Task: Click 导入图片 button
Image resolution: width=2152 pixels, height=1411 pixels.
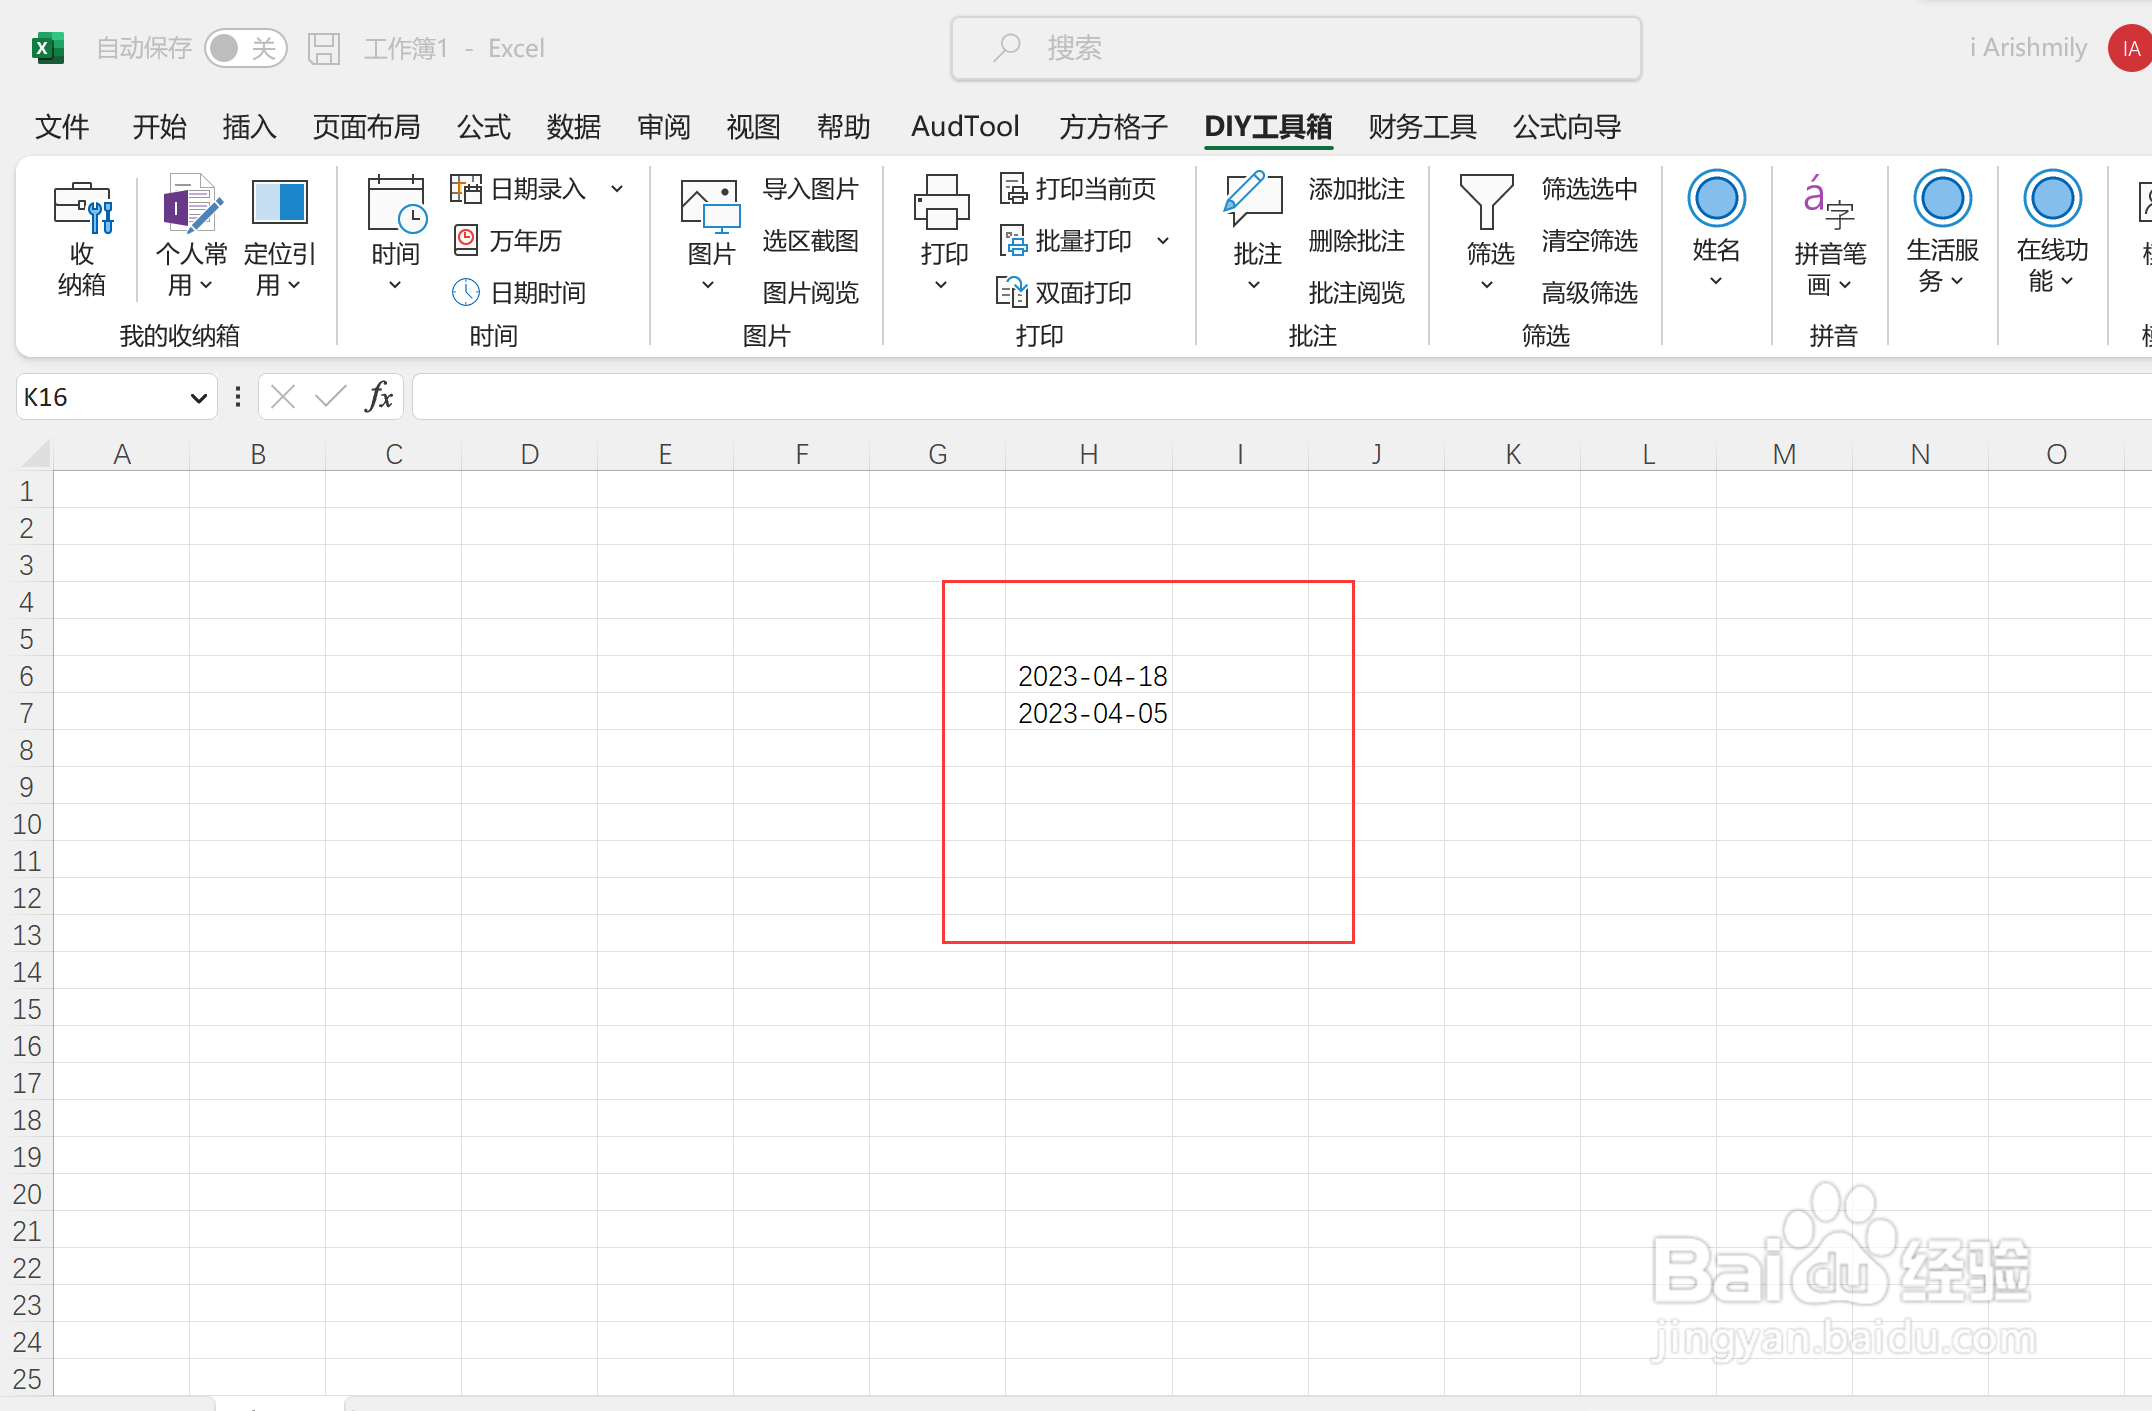Action: 811,188
